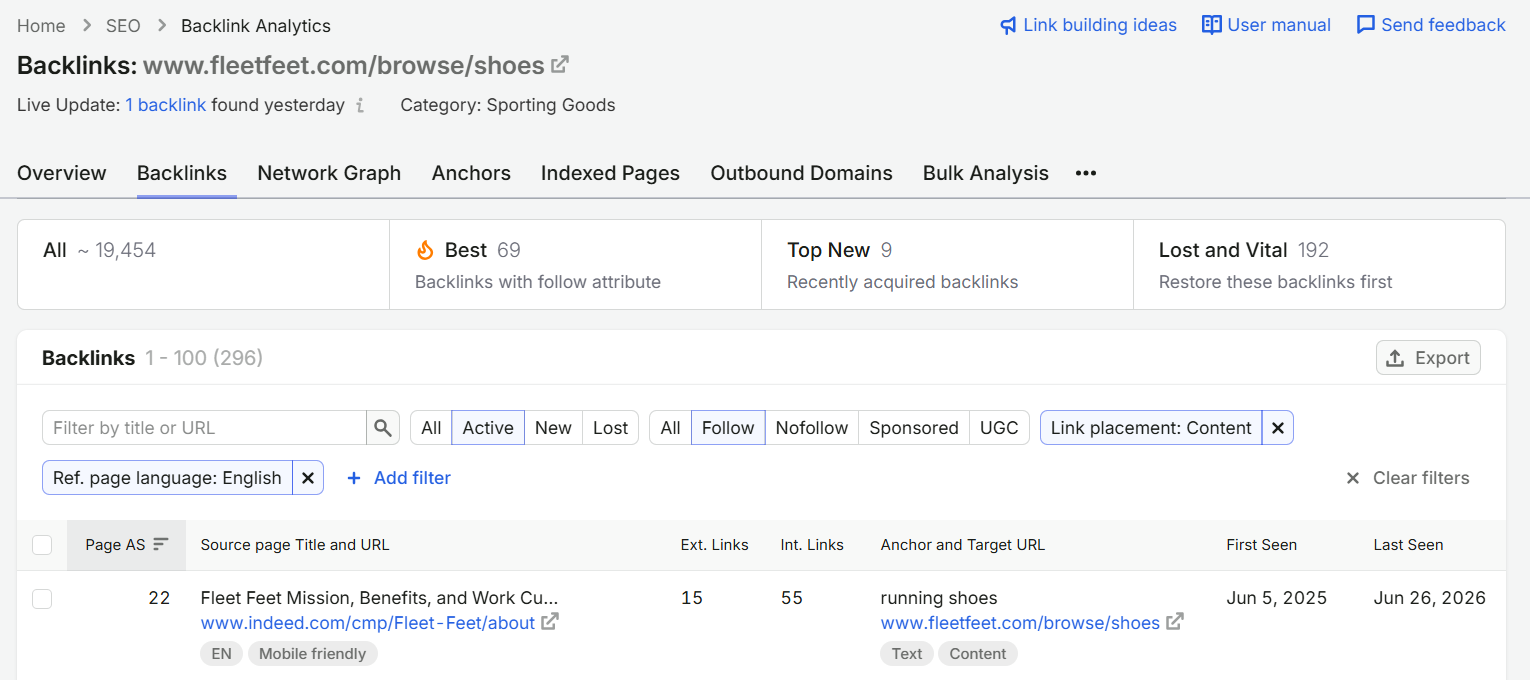The image size is (1530, 680).
Task: Switch to the Anchors tab
Action: click(x=471, y=173)
